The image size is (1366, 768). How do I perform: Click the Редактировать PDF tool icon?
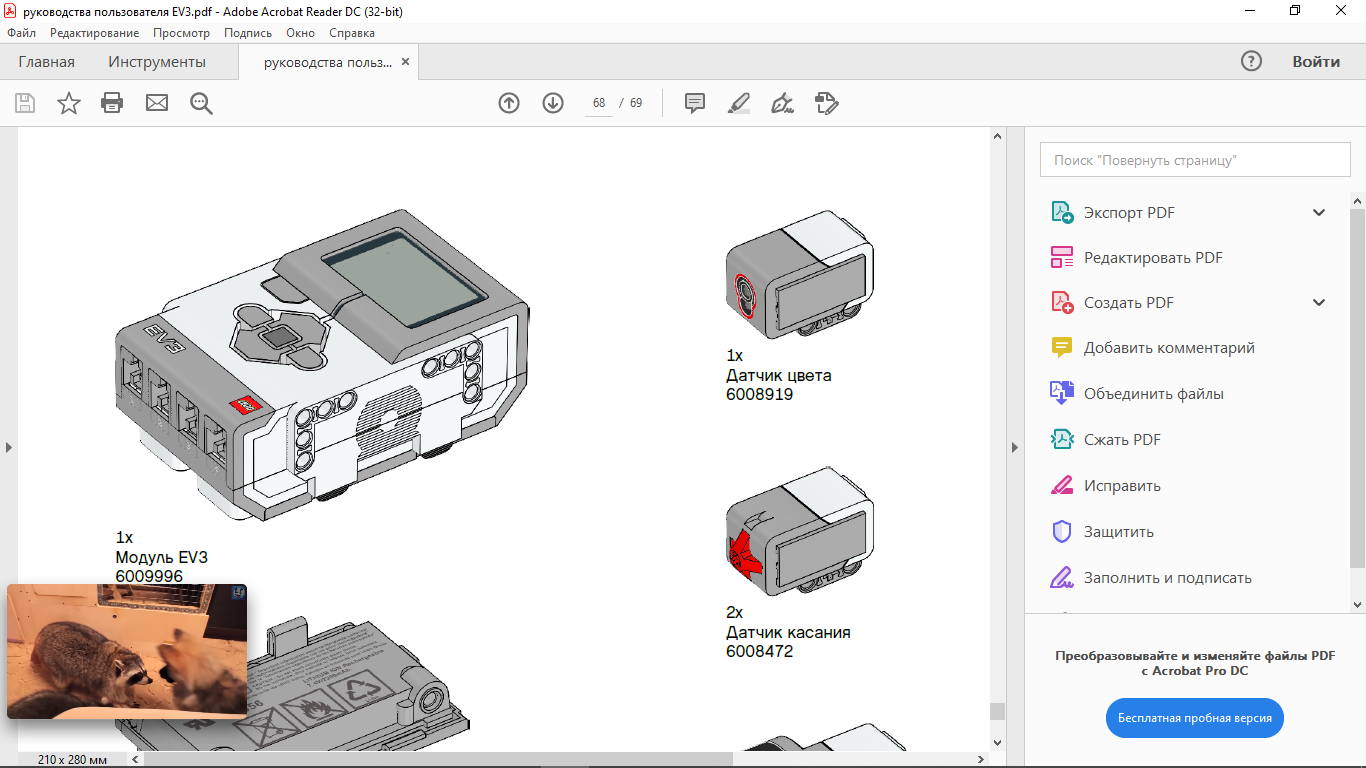pos(1061,257)
